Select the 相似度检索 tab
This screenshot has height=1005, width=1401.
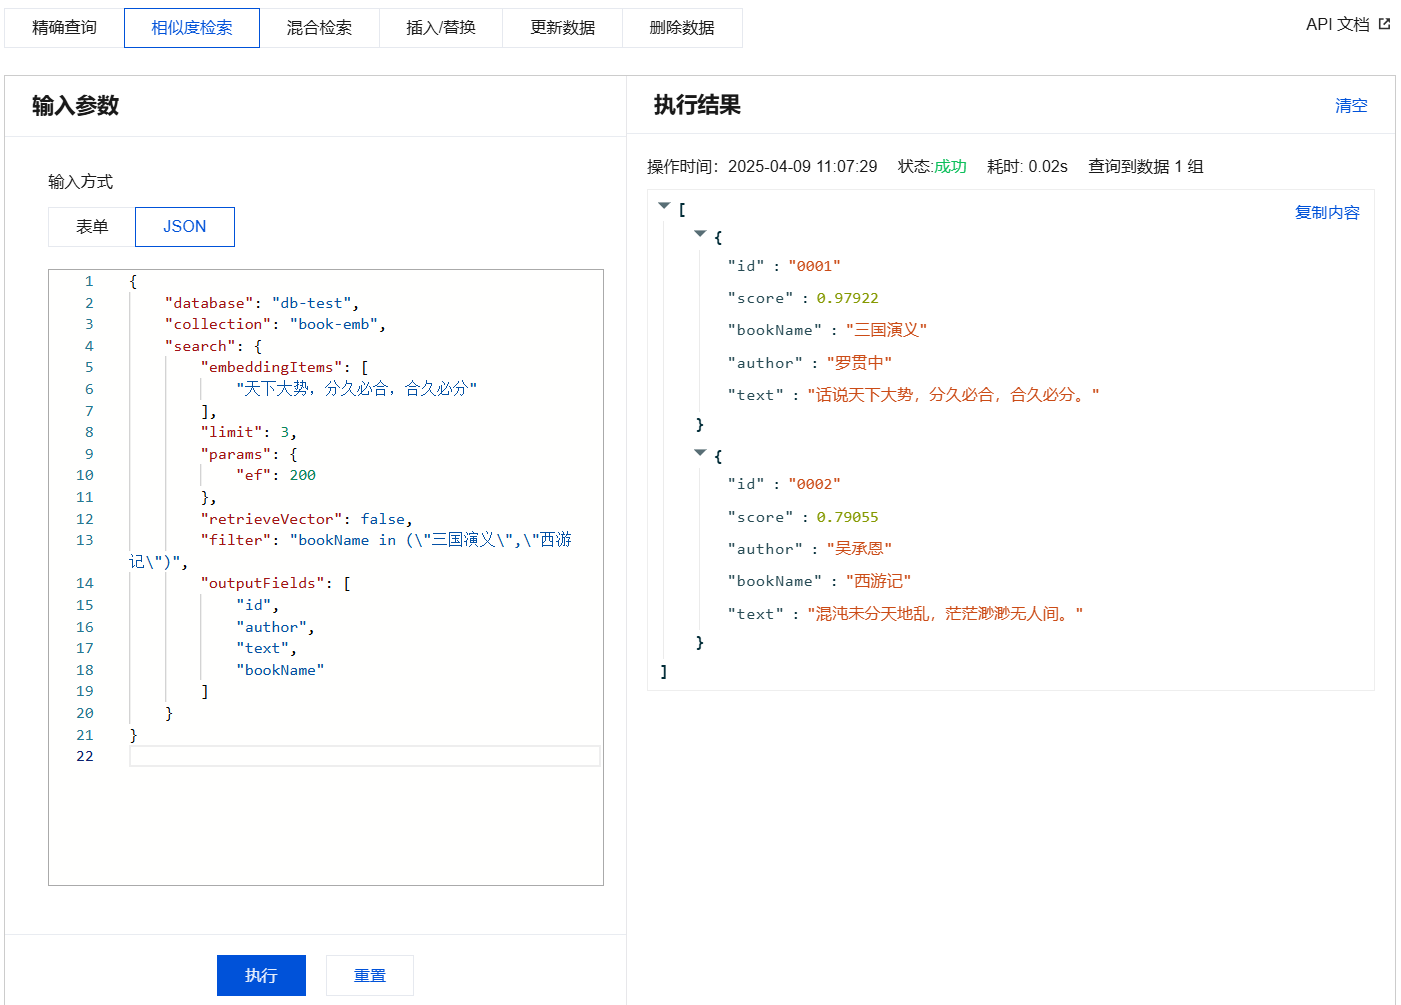pyautogui.click(x=192, y=28)
